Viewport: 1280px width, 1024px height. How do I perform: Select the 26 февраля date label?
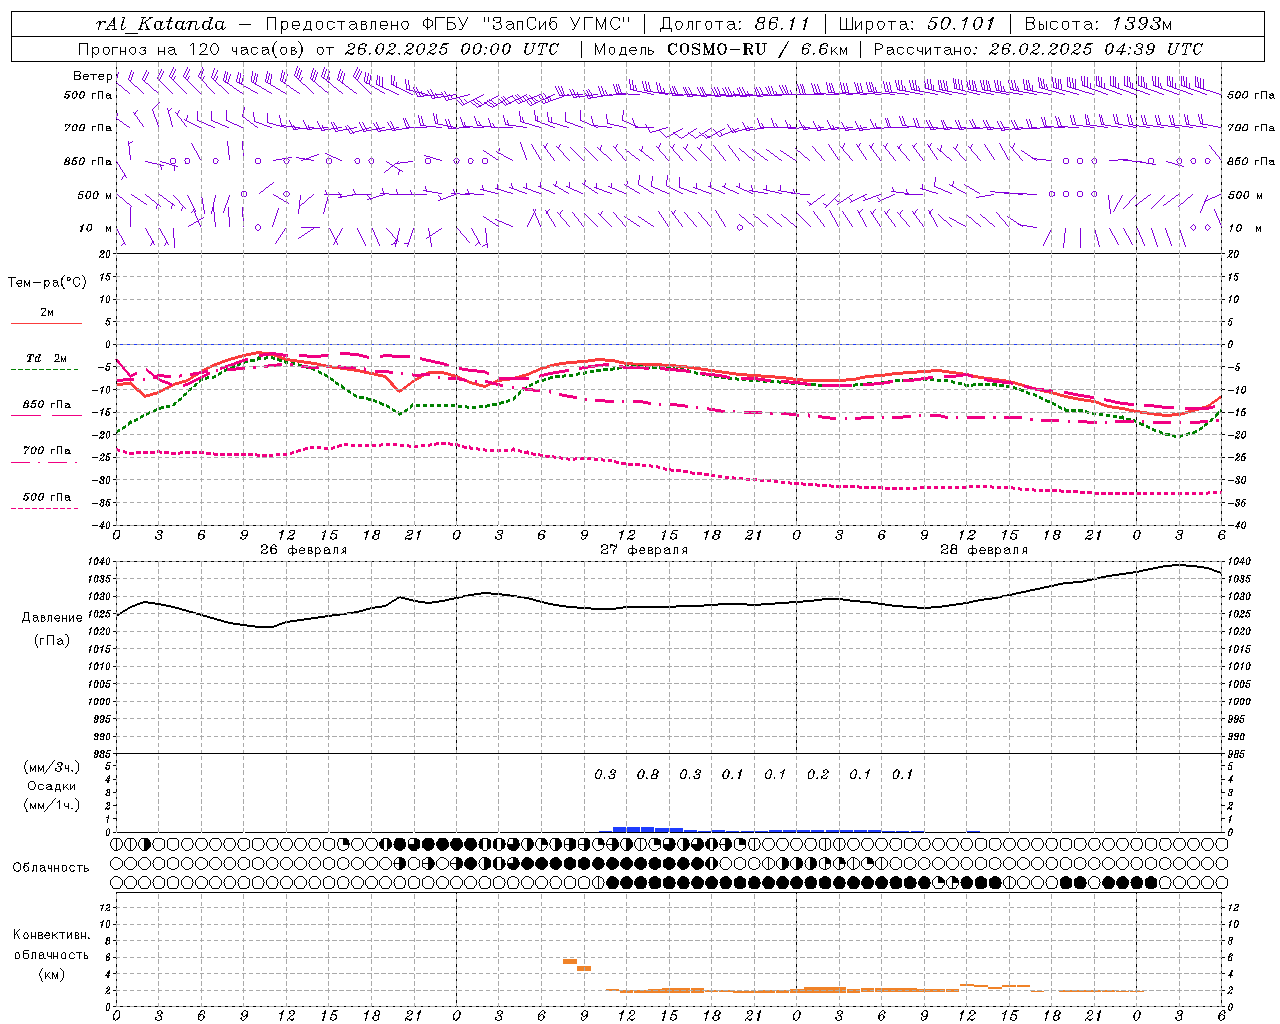(x=303, y=550)
